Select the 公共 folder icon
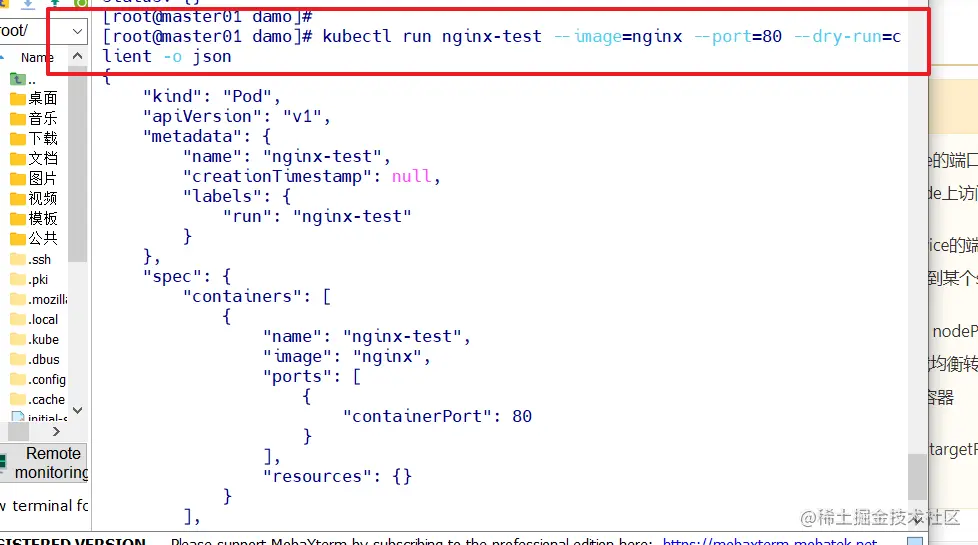 click(17, 239)
